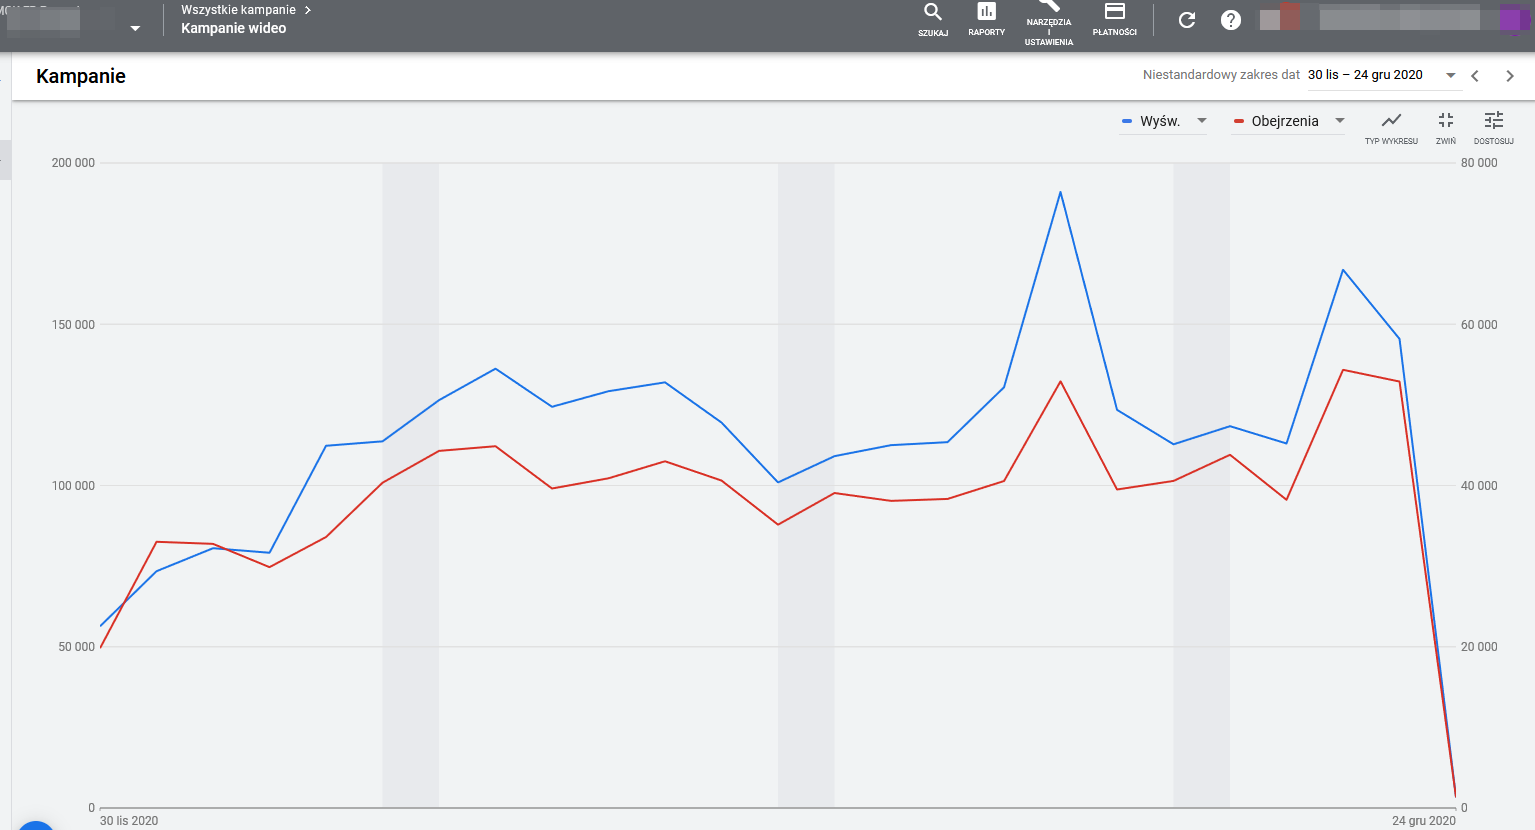
Task: Open Dostosuj adjust sliders icon
Action: 1493,123
